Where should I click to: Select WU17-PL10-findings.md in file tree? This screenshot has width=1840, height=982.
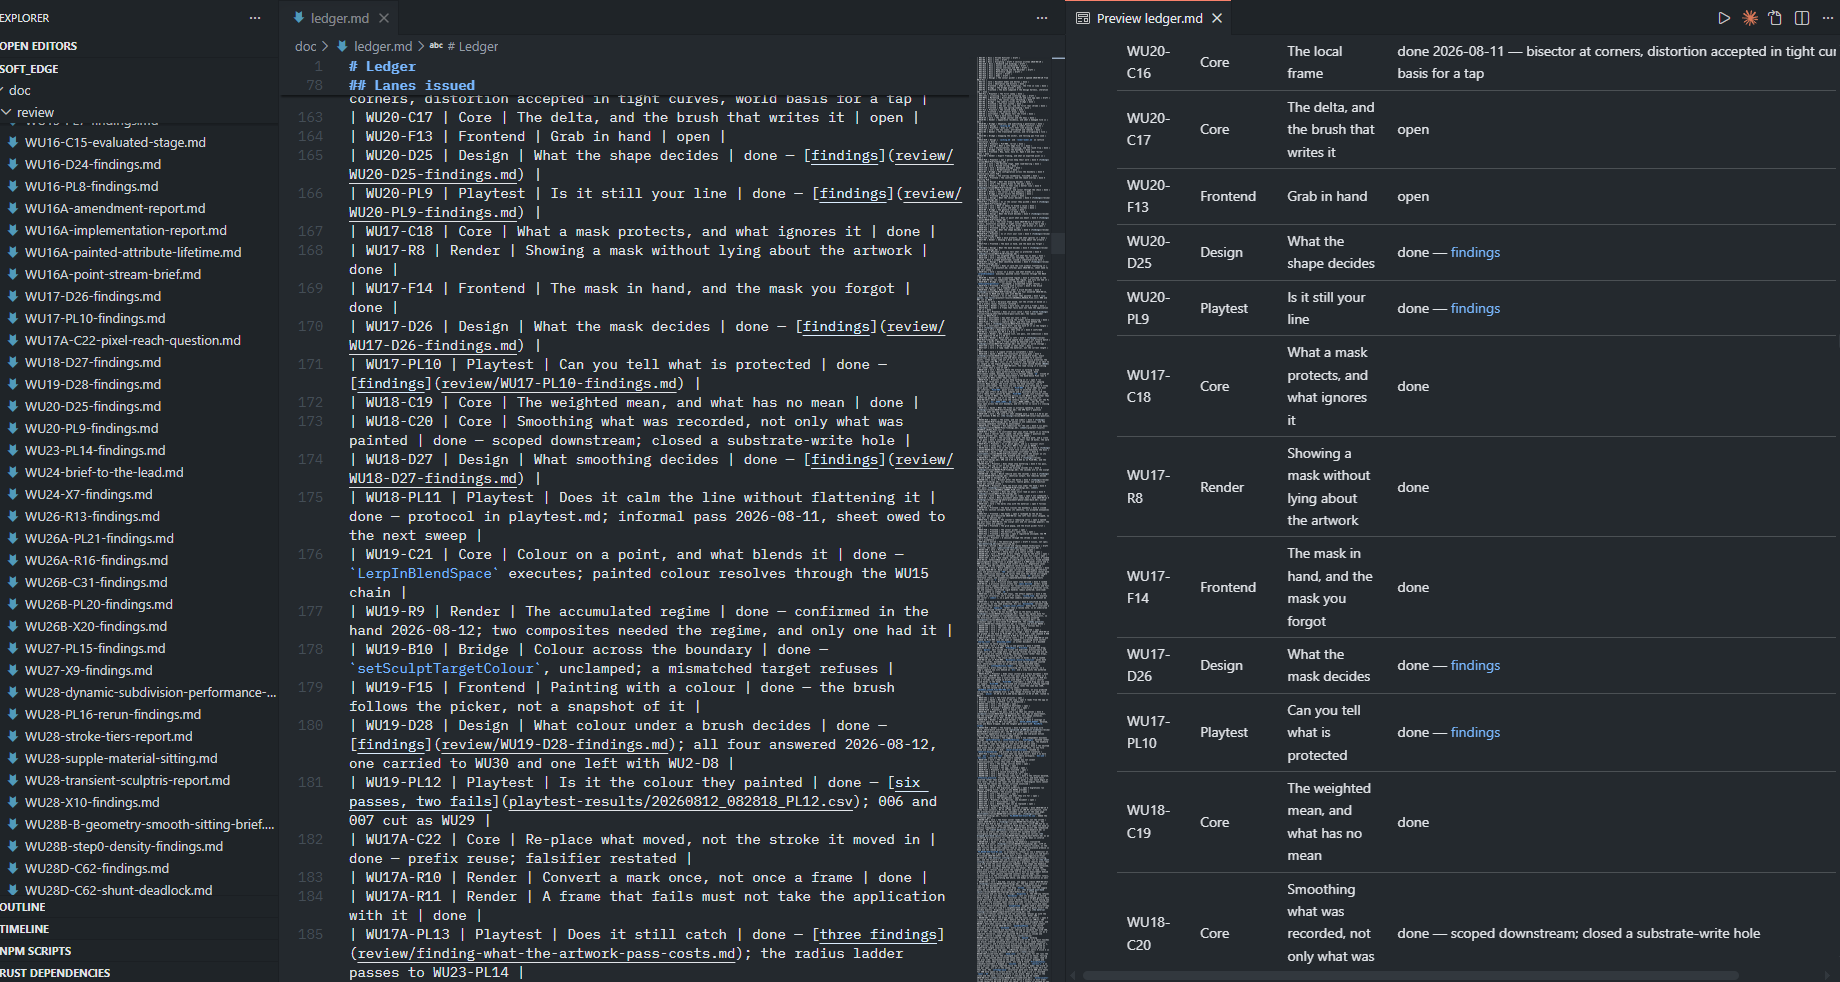(x=95, y=318)
